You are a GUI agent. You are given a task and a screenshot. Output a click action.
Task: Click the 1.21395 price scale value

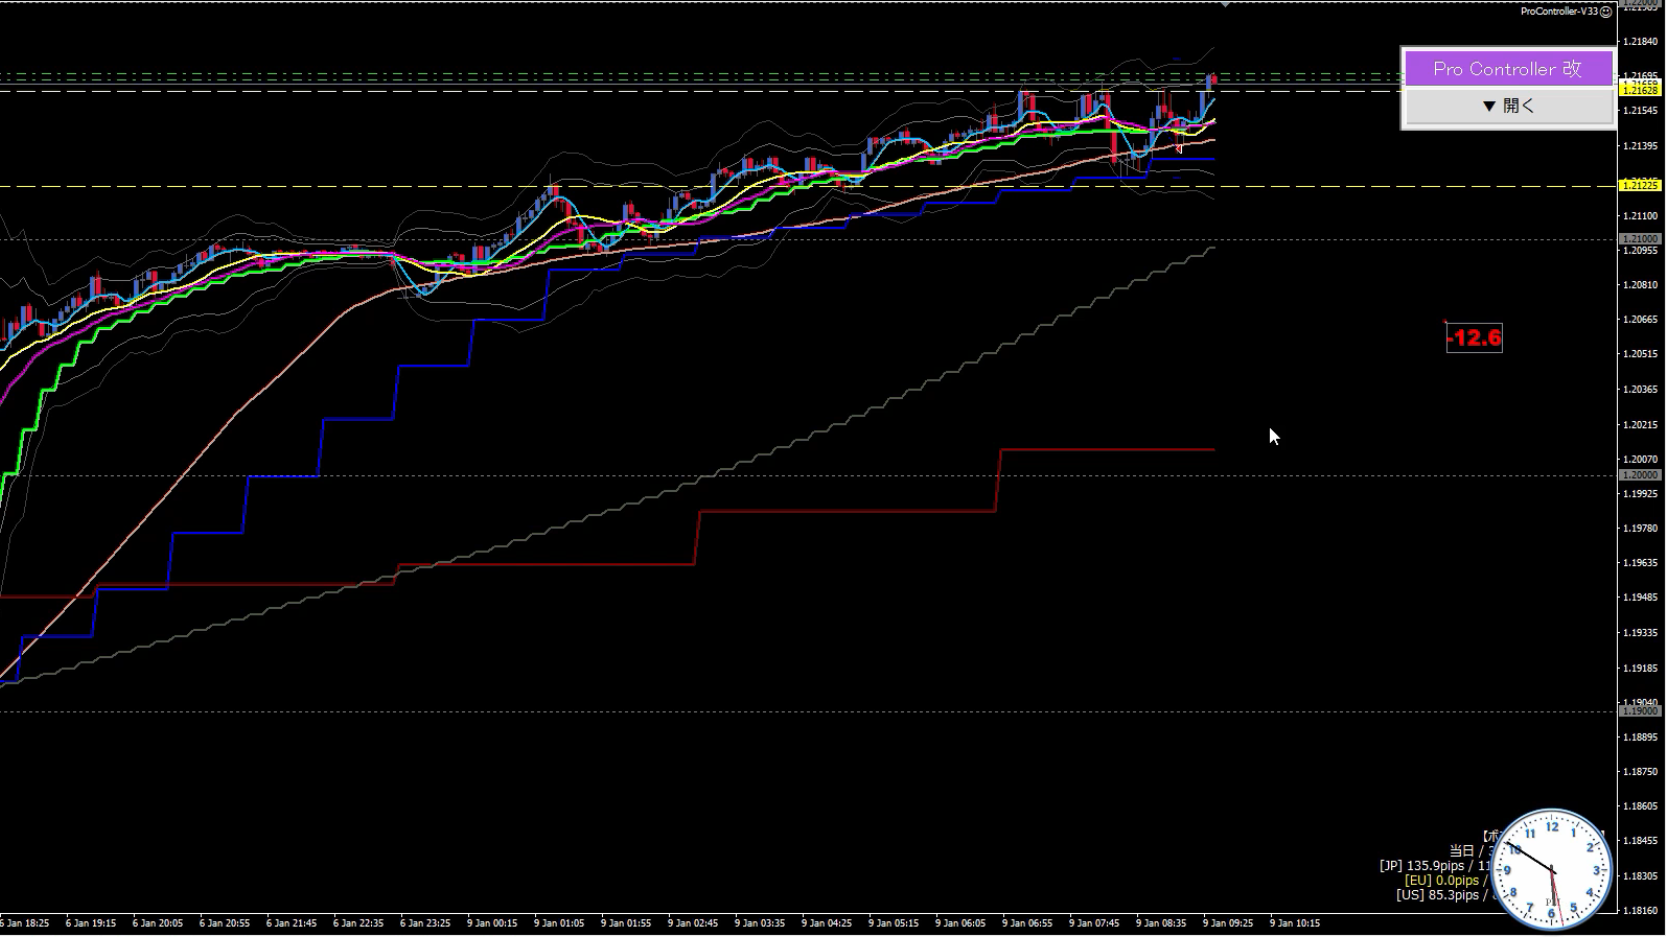point(1641,146)
